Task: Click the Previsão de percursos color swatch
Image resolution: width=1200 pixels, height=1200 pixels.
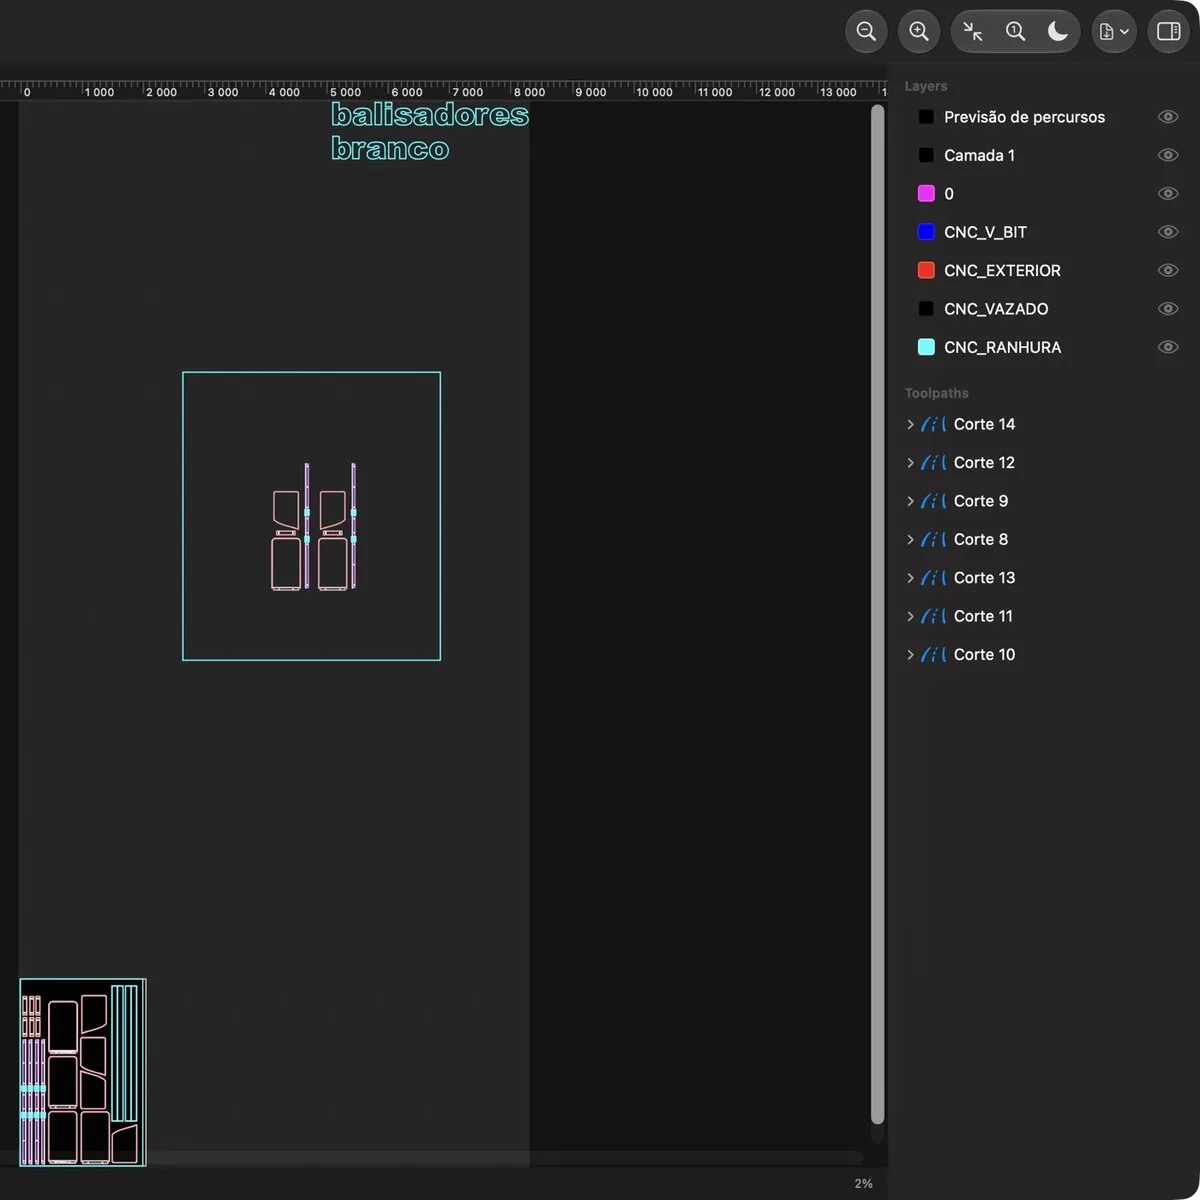Action: (x=926, y=117)
